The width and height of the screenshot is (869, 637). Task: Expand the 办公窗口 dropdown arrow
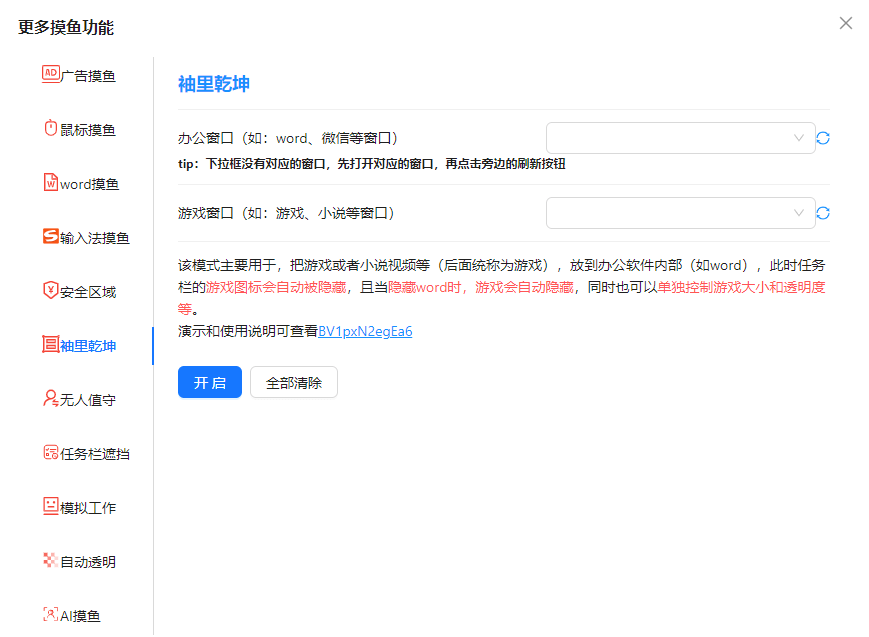pyautogui.click(x=798, y=138)
